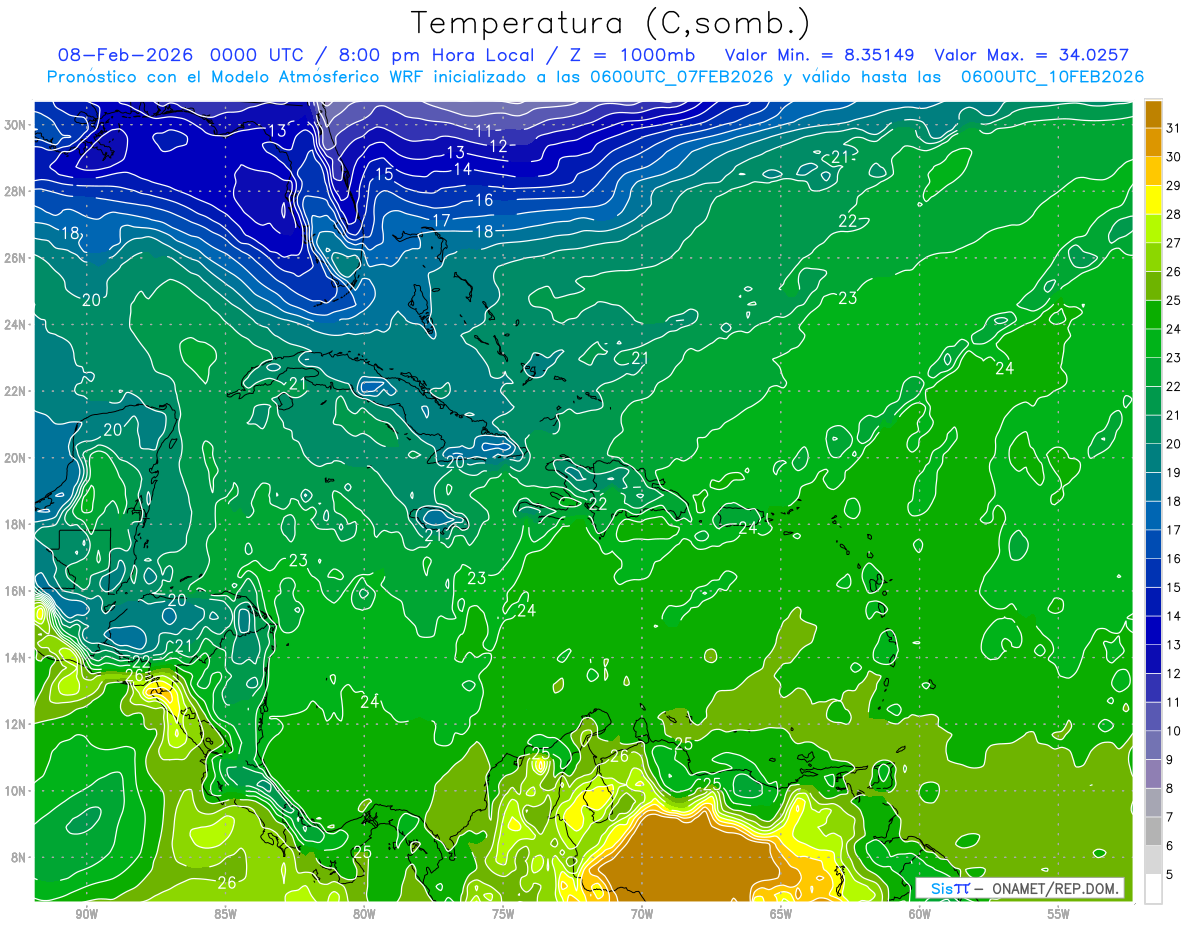Click the init time '0600UTC_07FEB2026'

682,77
